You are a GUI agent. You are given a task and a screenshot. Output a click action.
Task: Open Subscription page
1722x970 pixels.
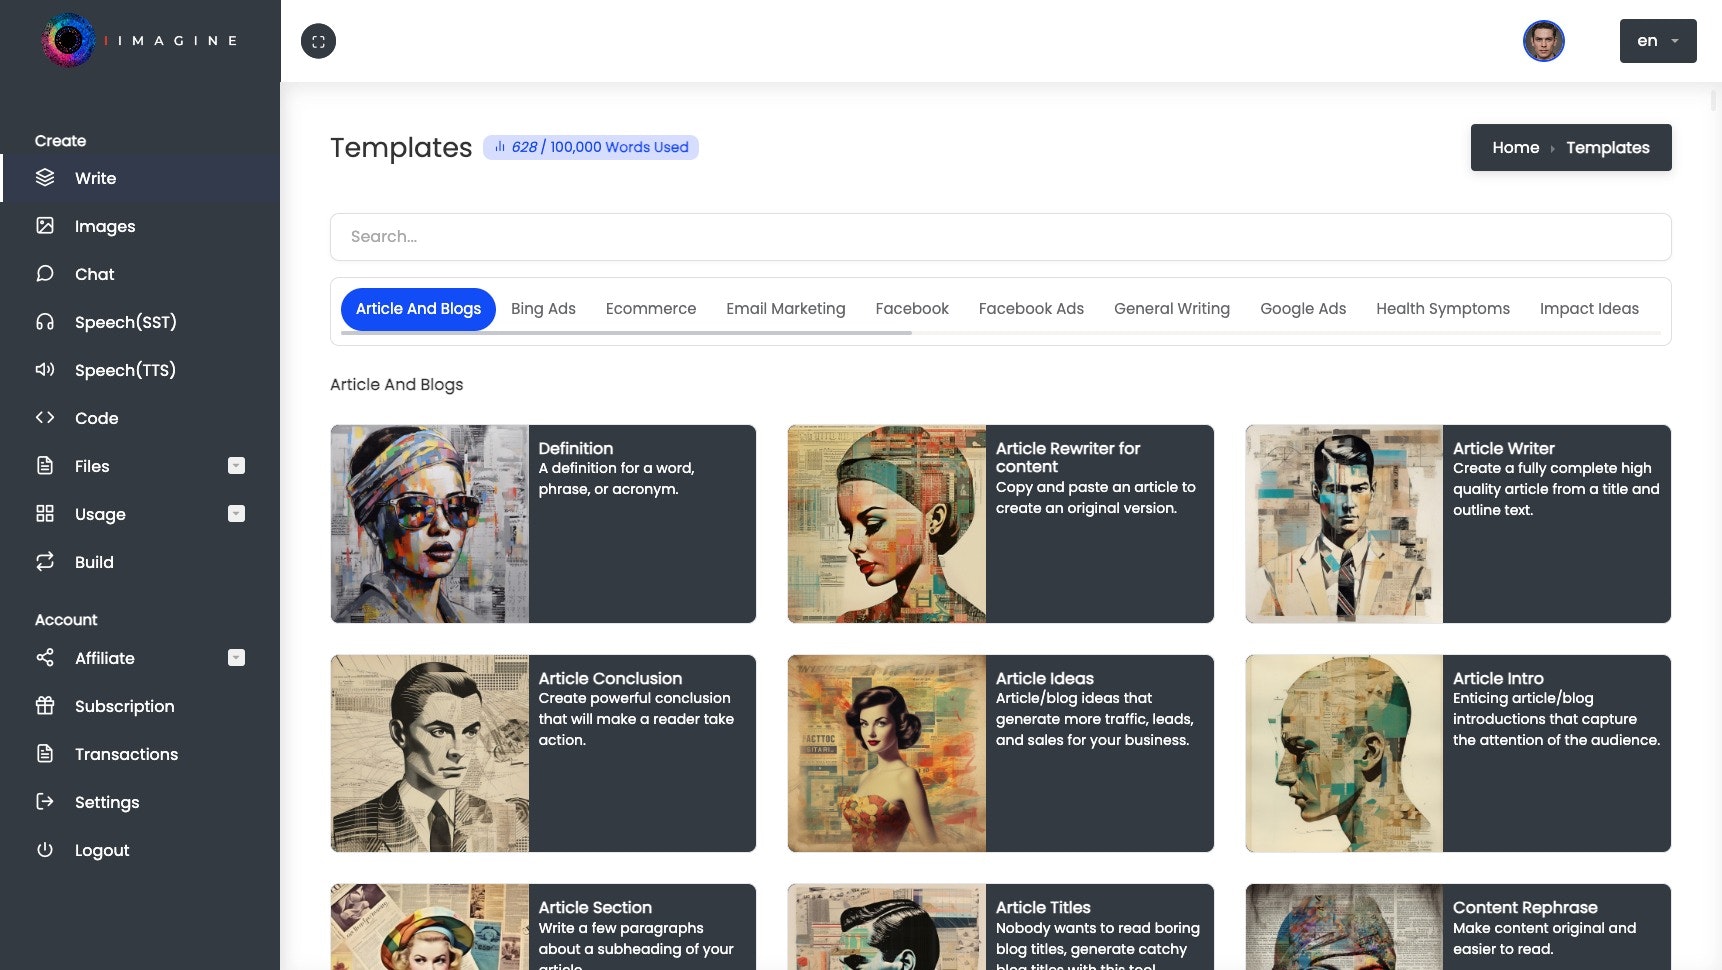point(140,706)
